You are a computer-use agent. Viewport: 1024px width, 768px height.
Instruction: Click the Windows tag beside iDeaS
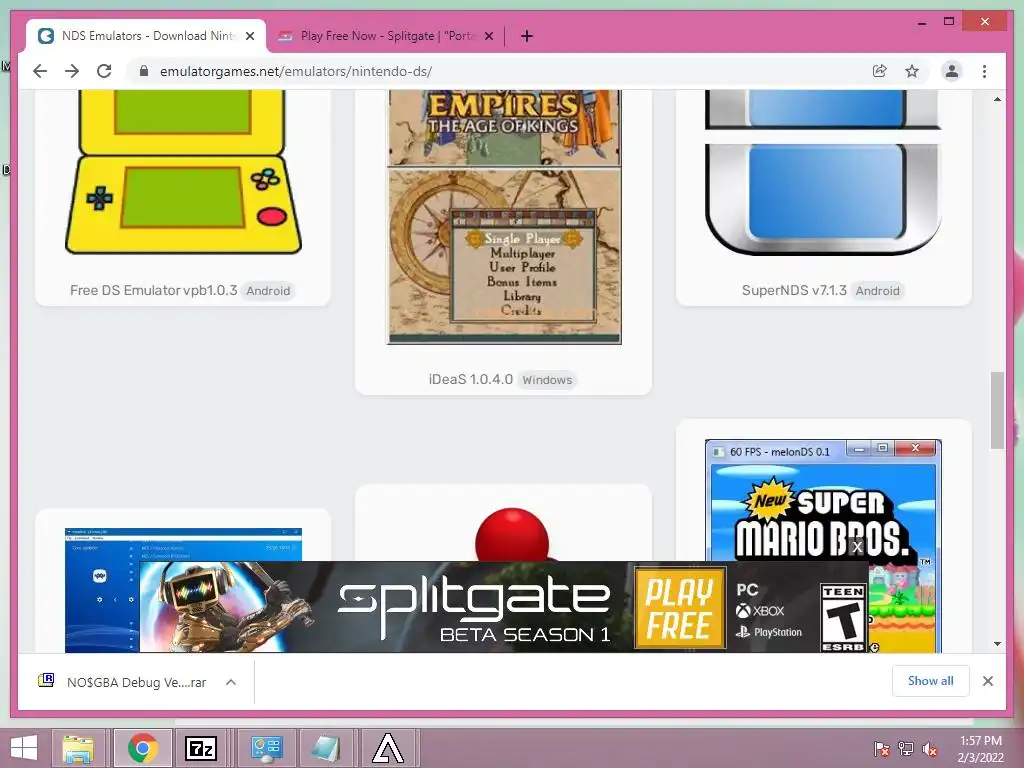[547, 380]
